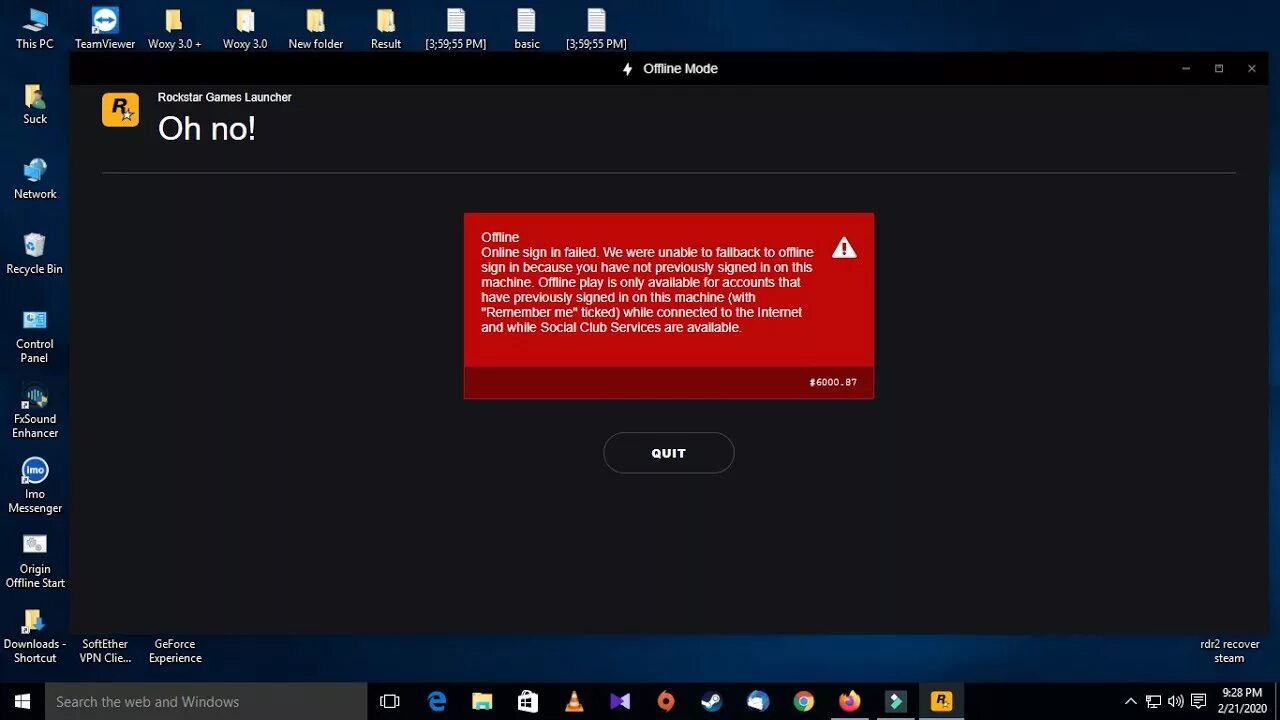This screenshot has width=1280, height=720.
Task: Select 'rdr2 recover steam' desktop label
Action: [1230, 651]
